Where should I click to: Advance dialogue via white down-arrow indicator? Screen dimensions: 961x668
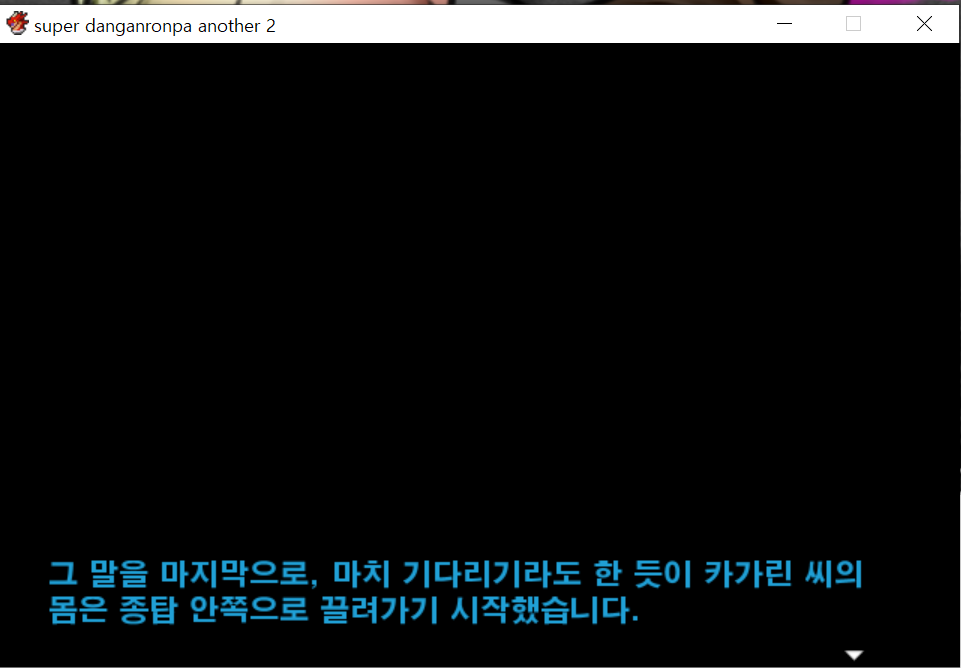tap(854, 655)
